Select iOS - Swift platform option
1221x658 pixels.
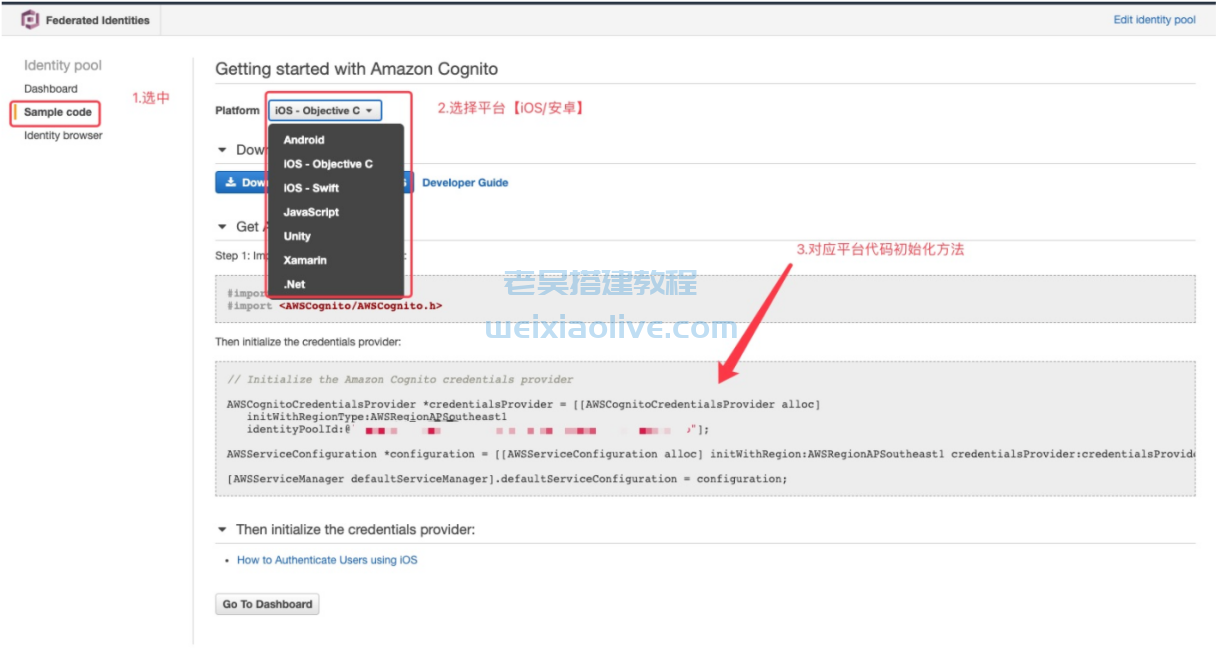pos(311,188)
